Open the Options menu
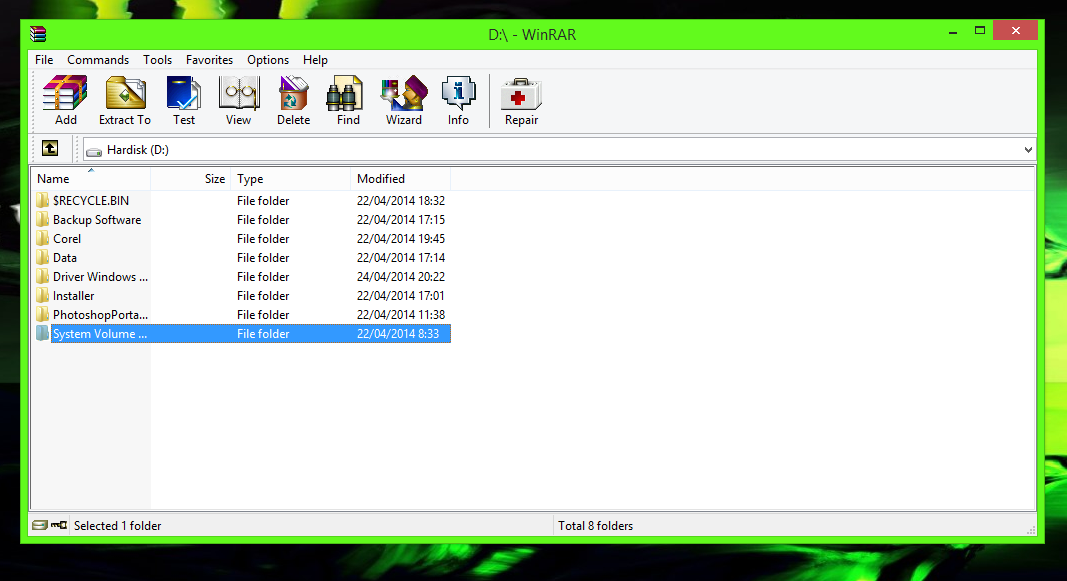This screenshot has height=581, width=1067. tap(268, 60)
